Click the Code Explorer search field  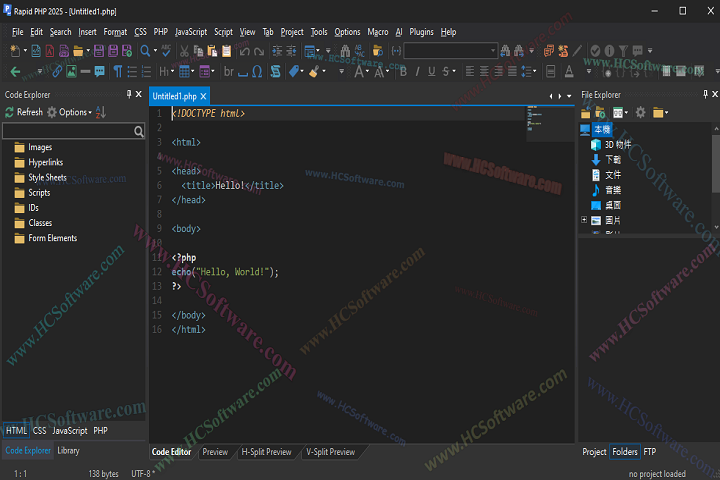73,131
